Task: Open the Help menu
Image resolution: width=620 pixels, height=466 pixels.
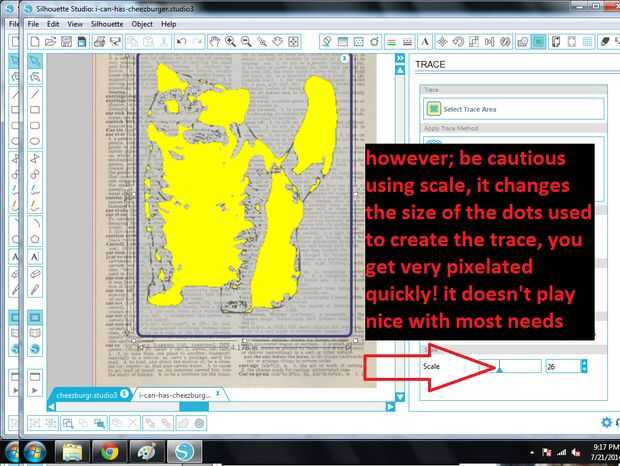Action: 168,24
